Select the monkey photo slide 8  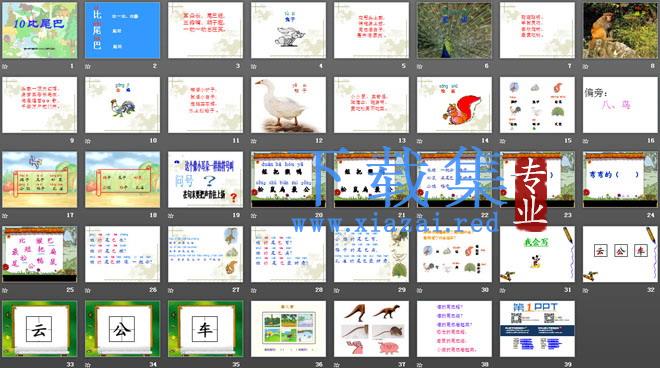click(x=620, y=30)
